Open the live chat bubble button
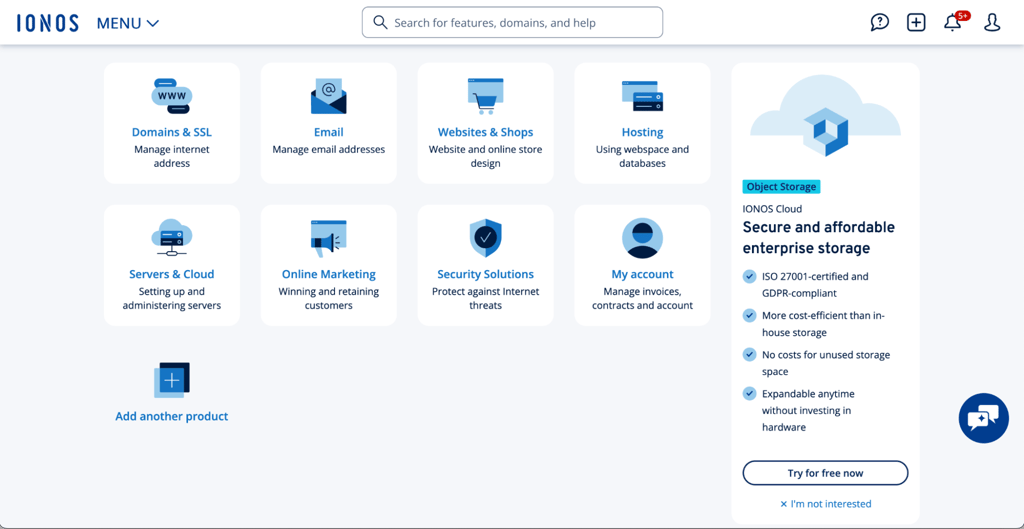 (984, 418)
